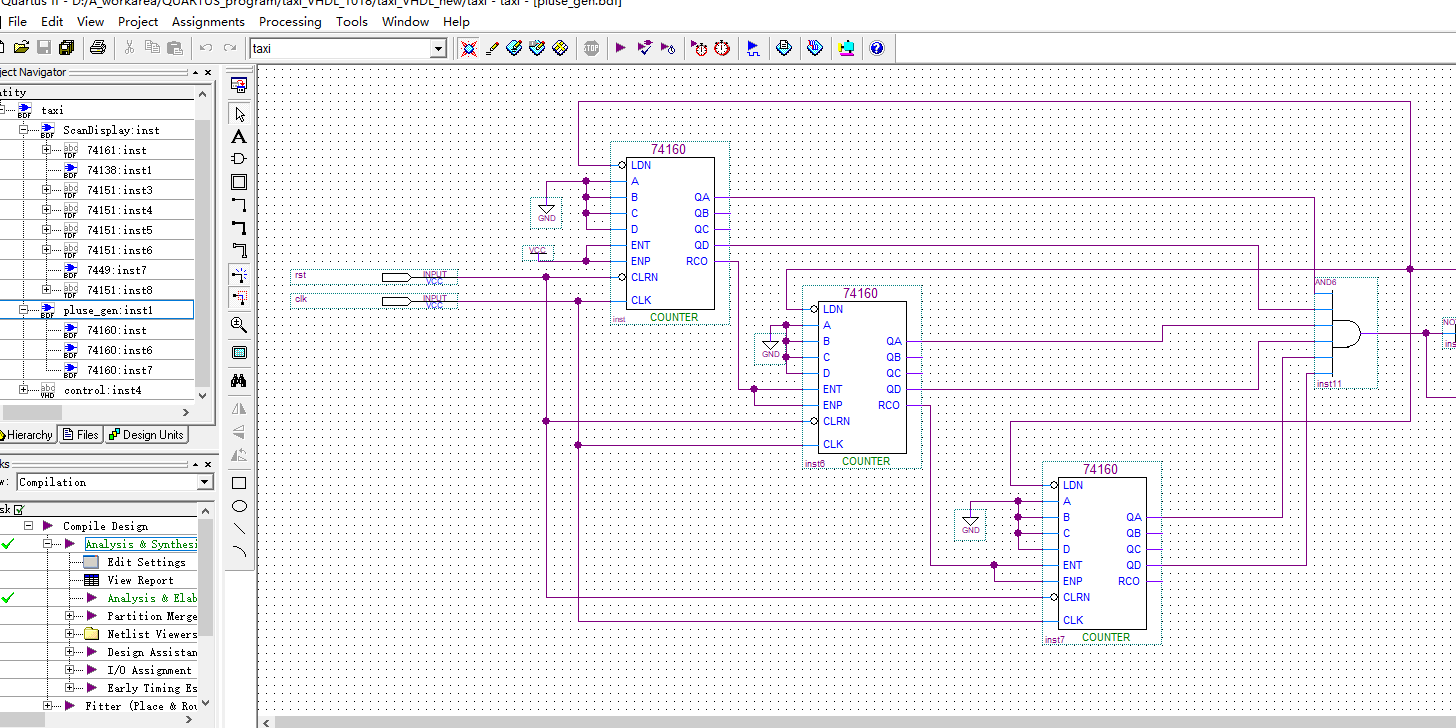Open the Processing menu
Viewport: 1456px width, 728px height.
pos(290,21)
